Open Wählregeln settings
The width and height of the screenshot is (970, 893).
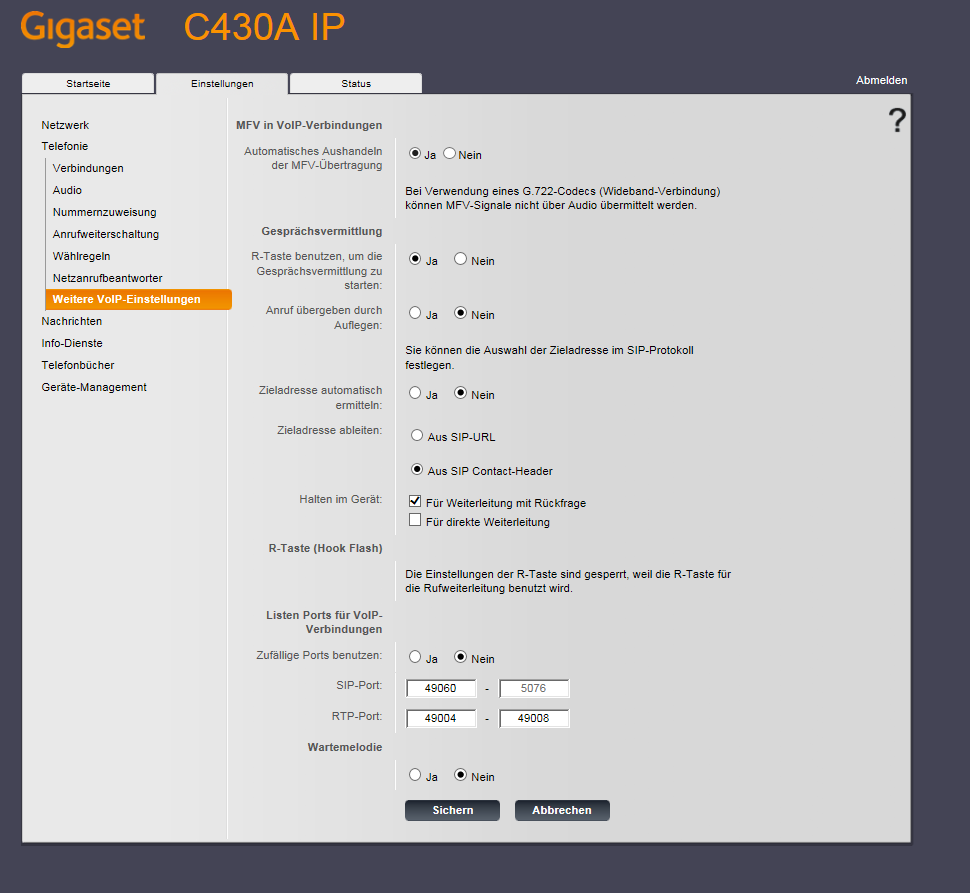(x=81, y=256)
